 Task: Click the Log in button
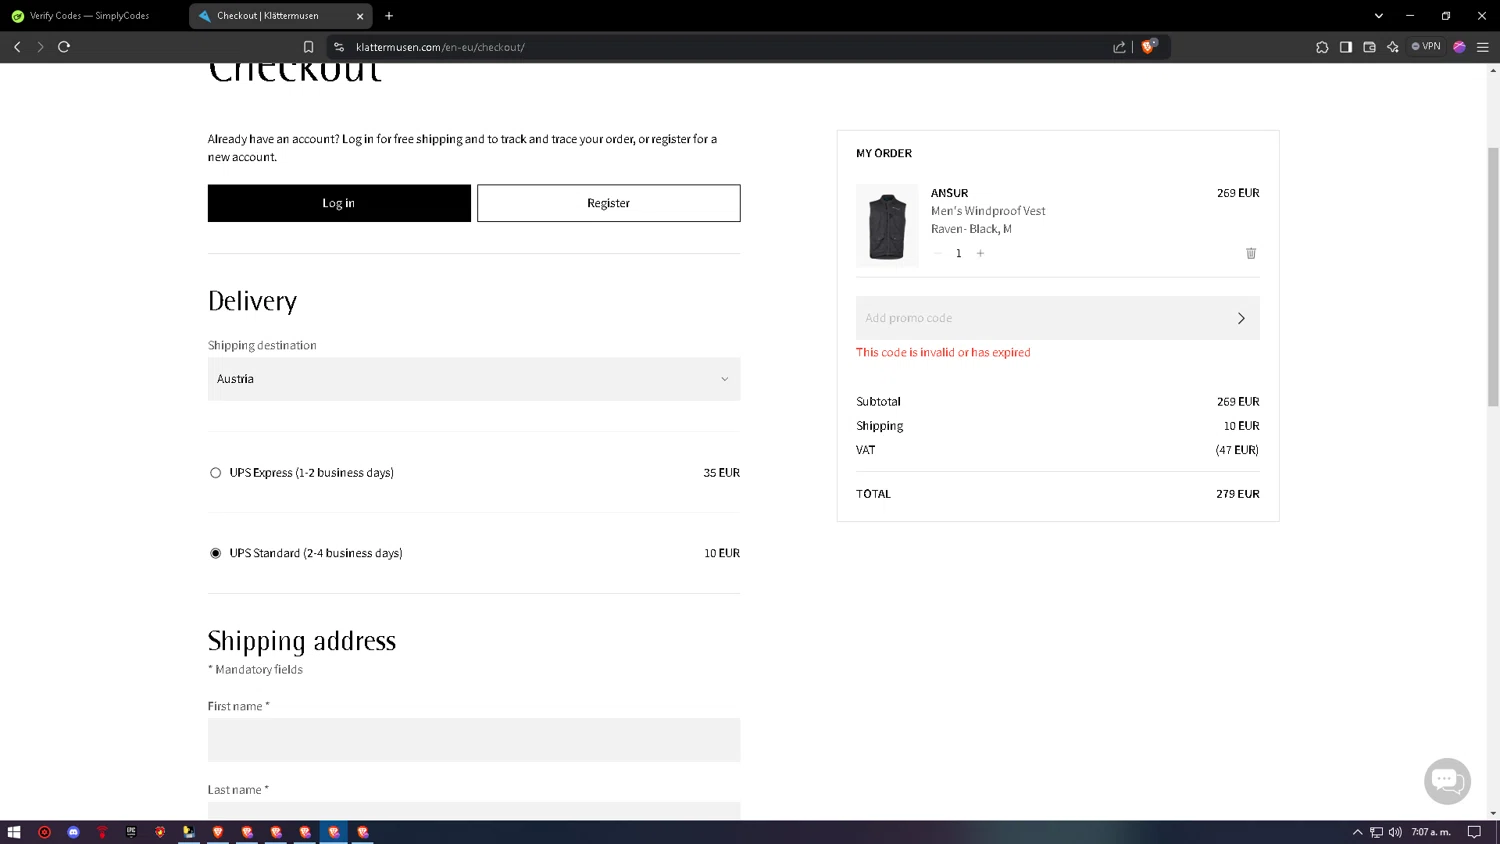tap(339, 203)
